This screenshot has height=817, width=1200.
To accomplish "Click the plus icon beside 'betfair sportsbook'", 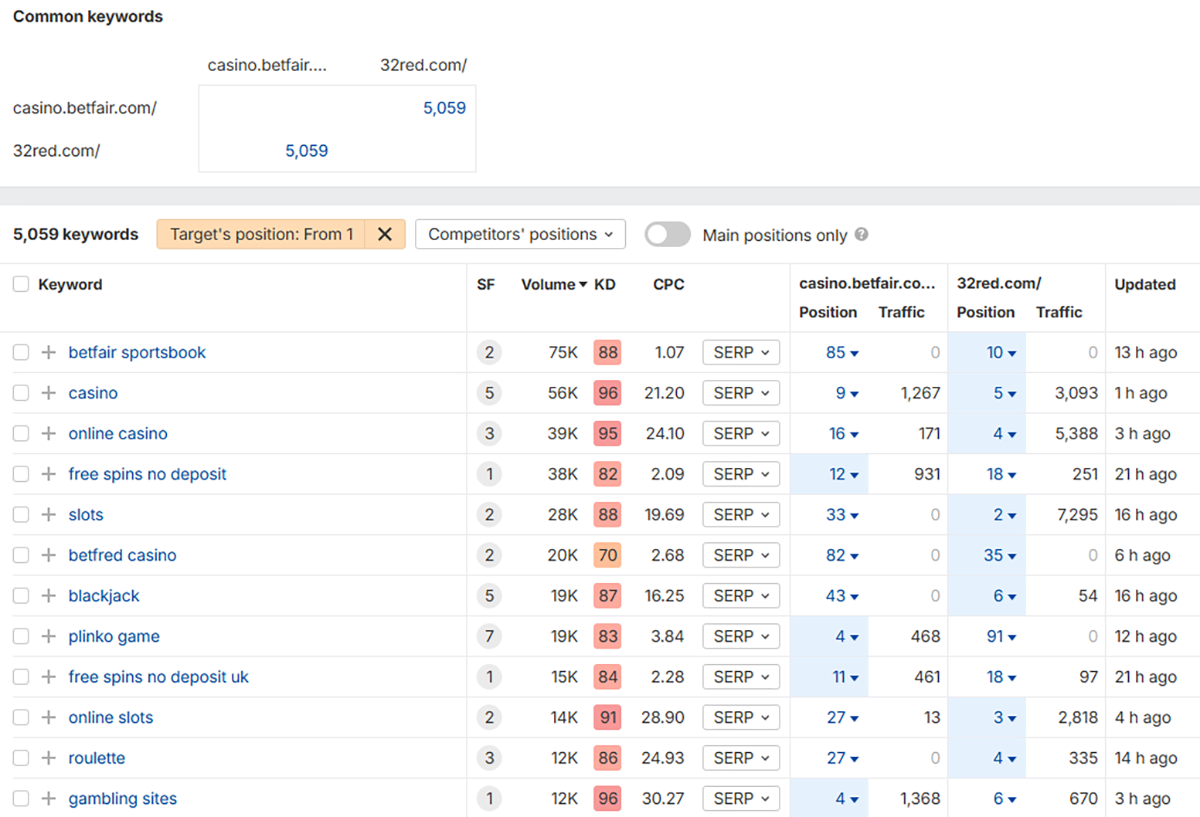I will pyautogui.click(x=48, y=353).
